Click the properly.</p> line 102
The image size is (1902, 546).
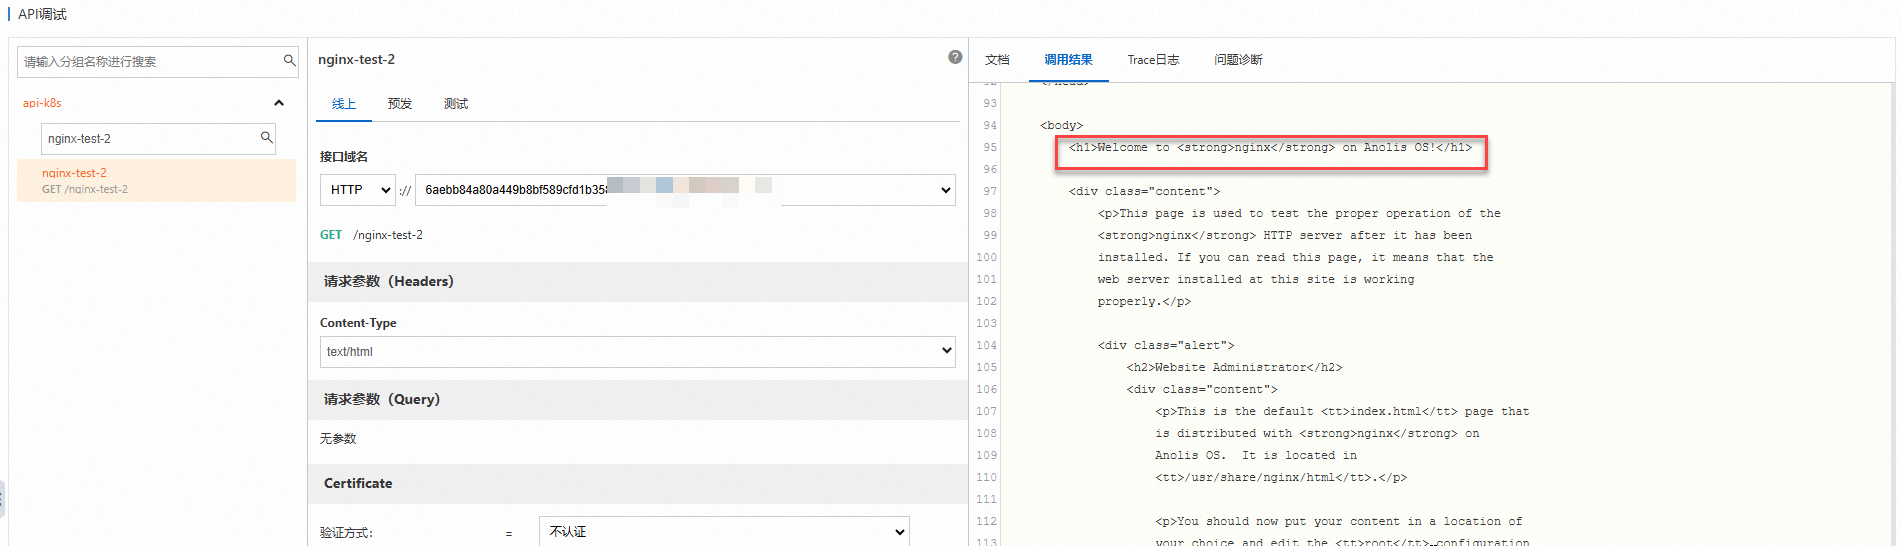tap(1144, 302)
